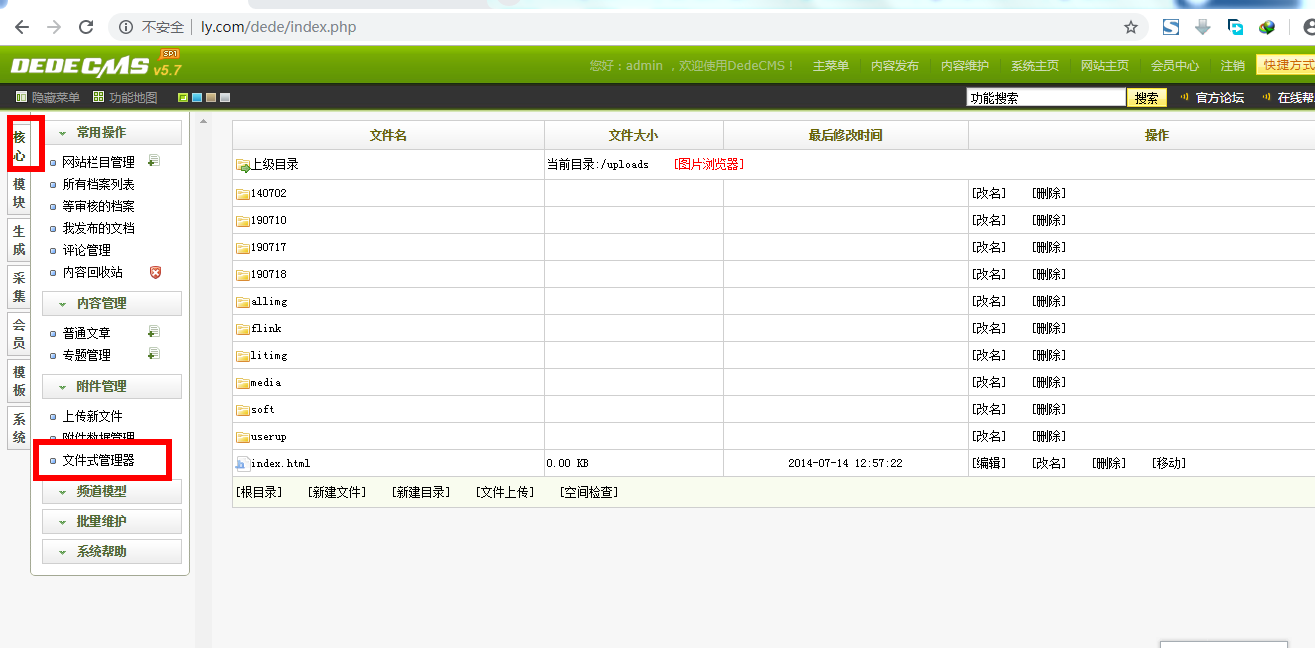The width and height of the screenshot is (1315, 648).
Task: Collapse the 常用操作 section
Action: click(111, 133)
